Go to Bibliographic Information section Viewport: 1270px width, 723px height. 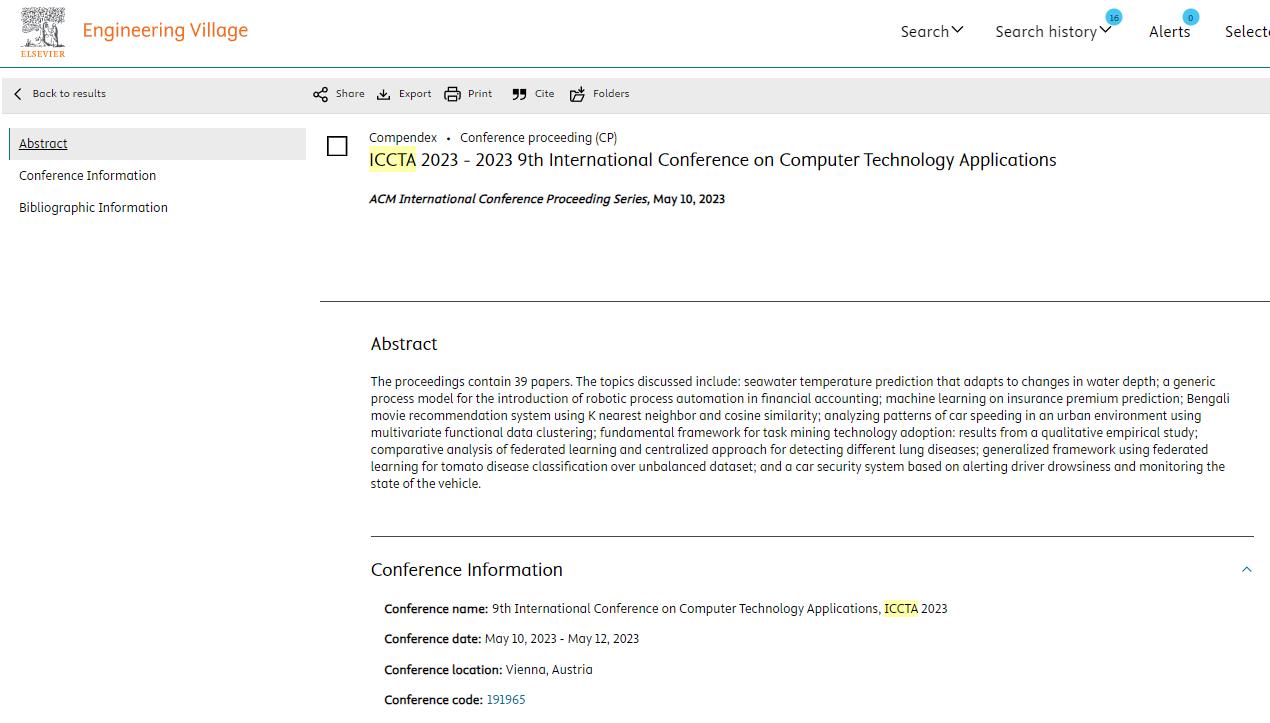93,208
